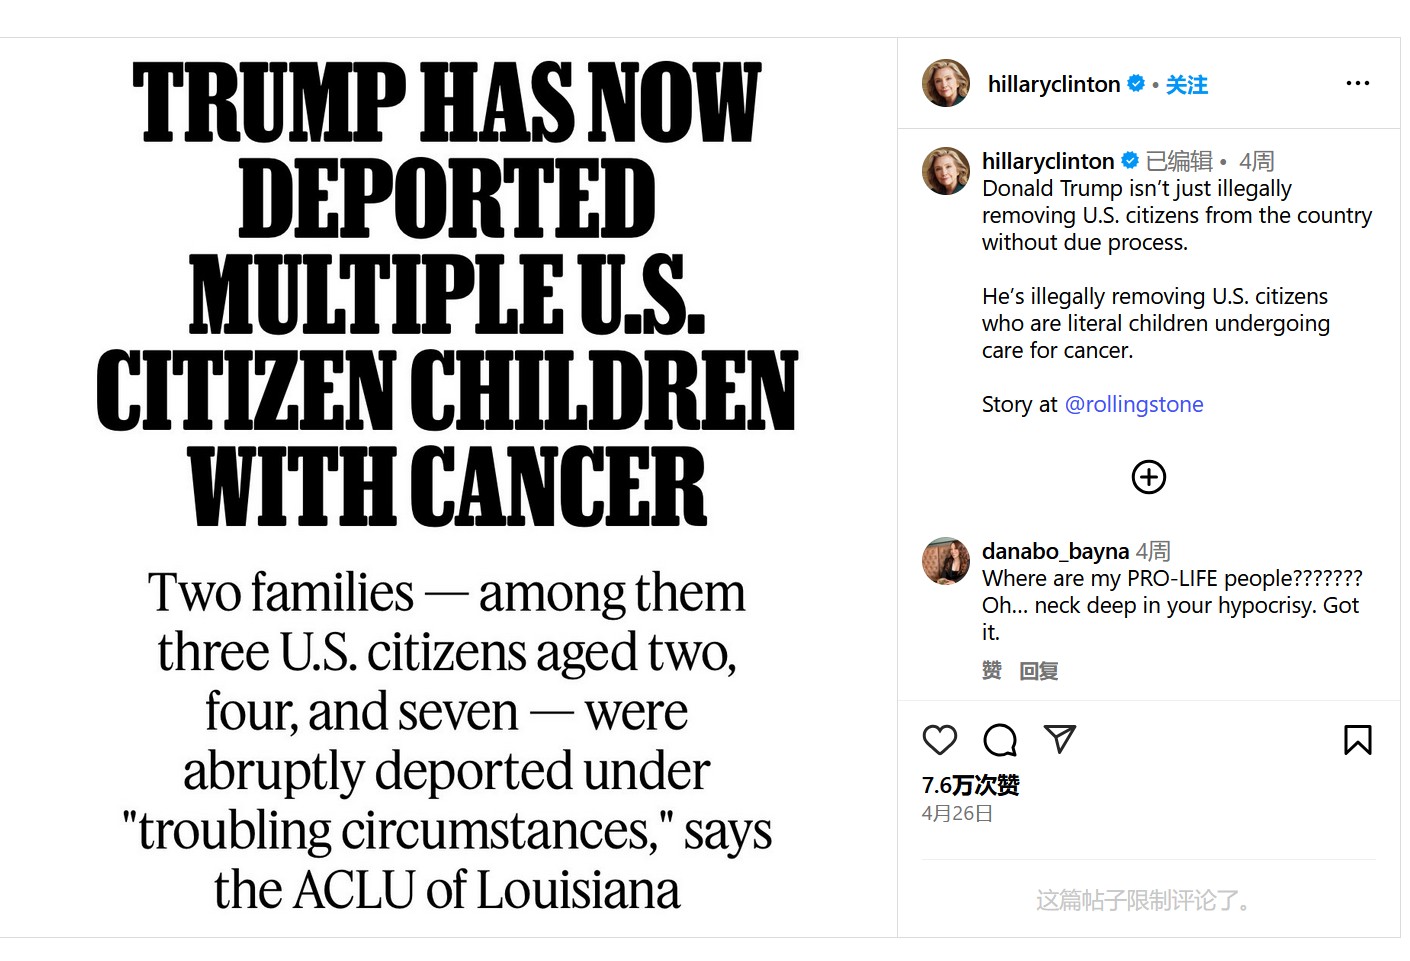The image size is (1410, 961).
Task: Share the post with the paper plane icon
Action: (x=1059, y=740)
